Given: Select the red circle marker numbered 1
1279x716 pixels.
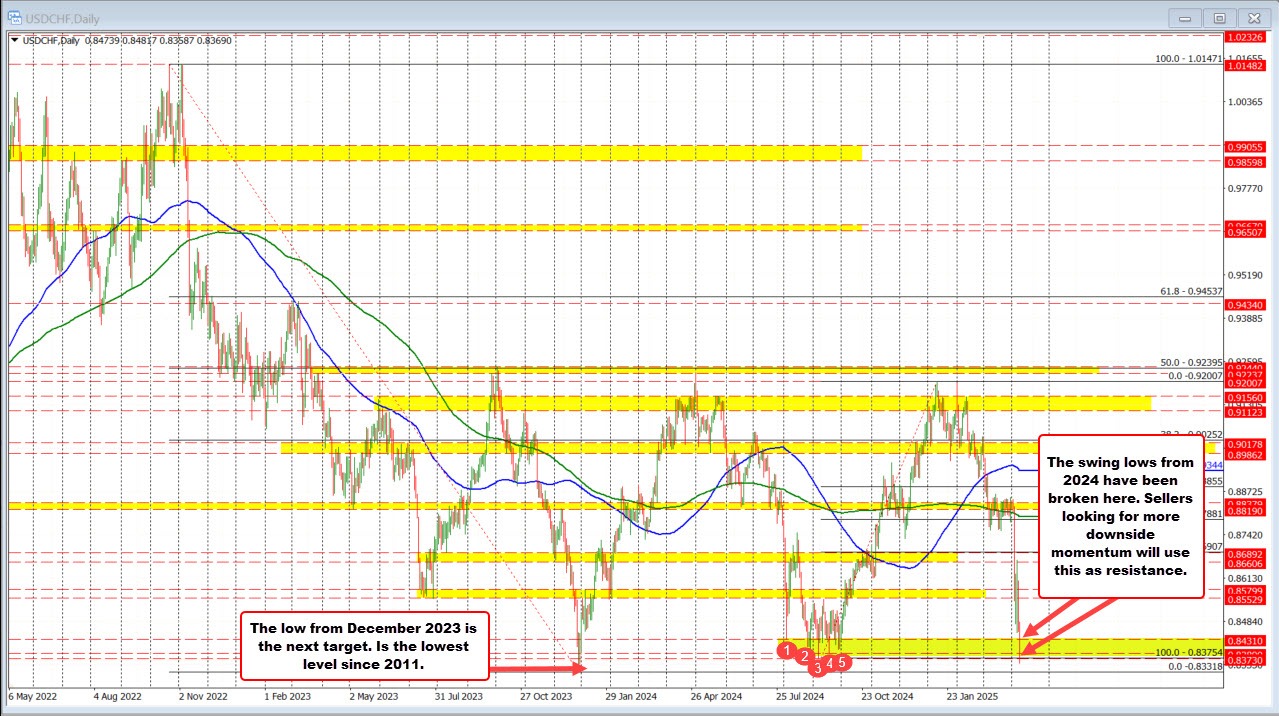Looking at the screenshot, I should (788, 651).
